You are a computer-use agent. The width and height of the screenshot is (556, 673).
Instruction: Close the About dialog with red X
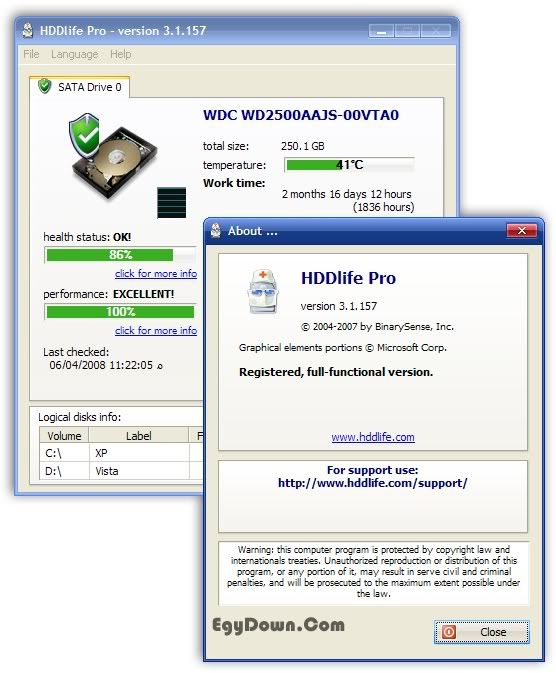pyautogui.click(x=522, y=230)
